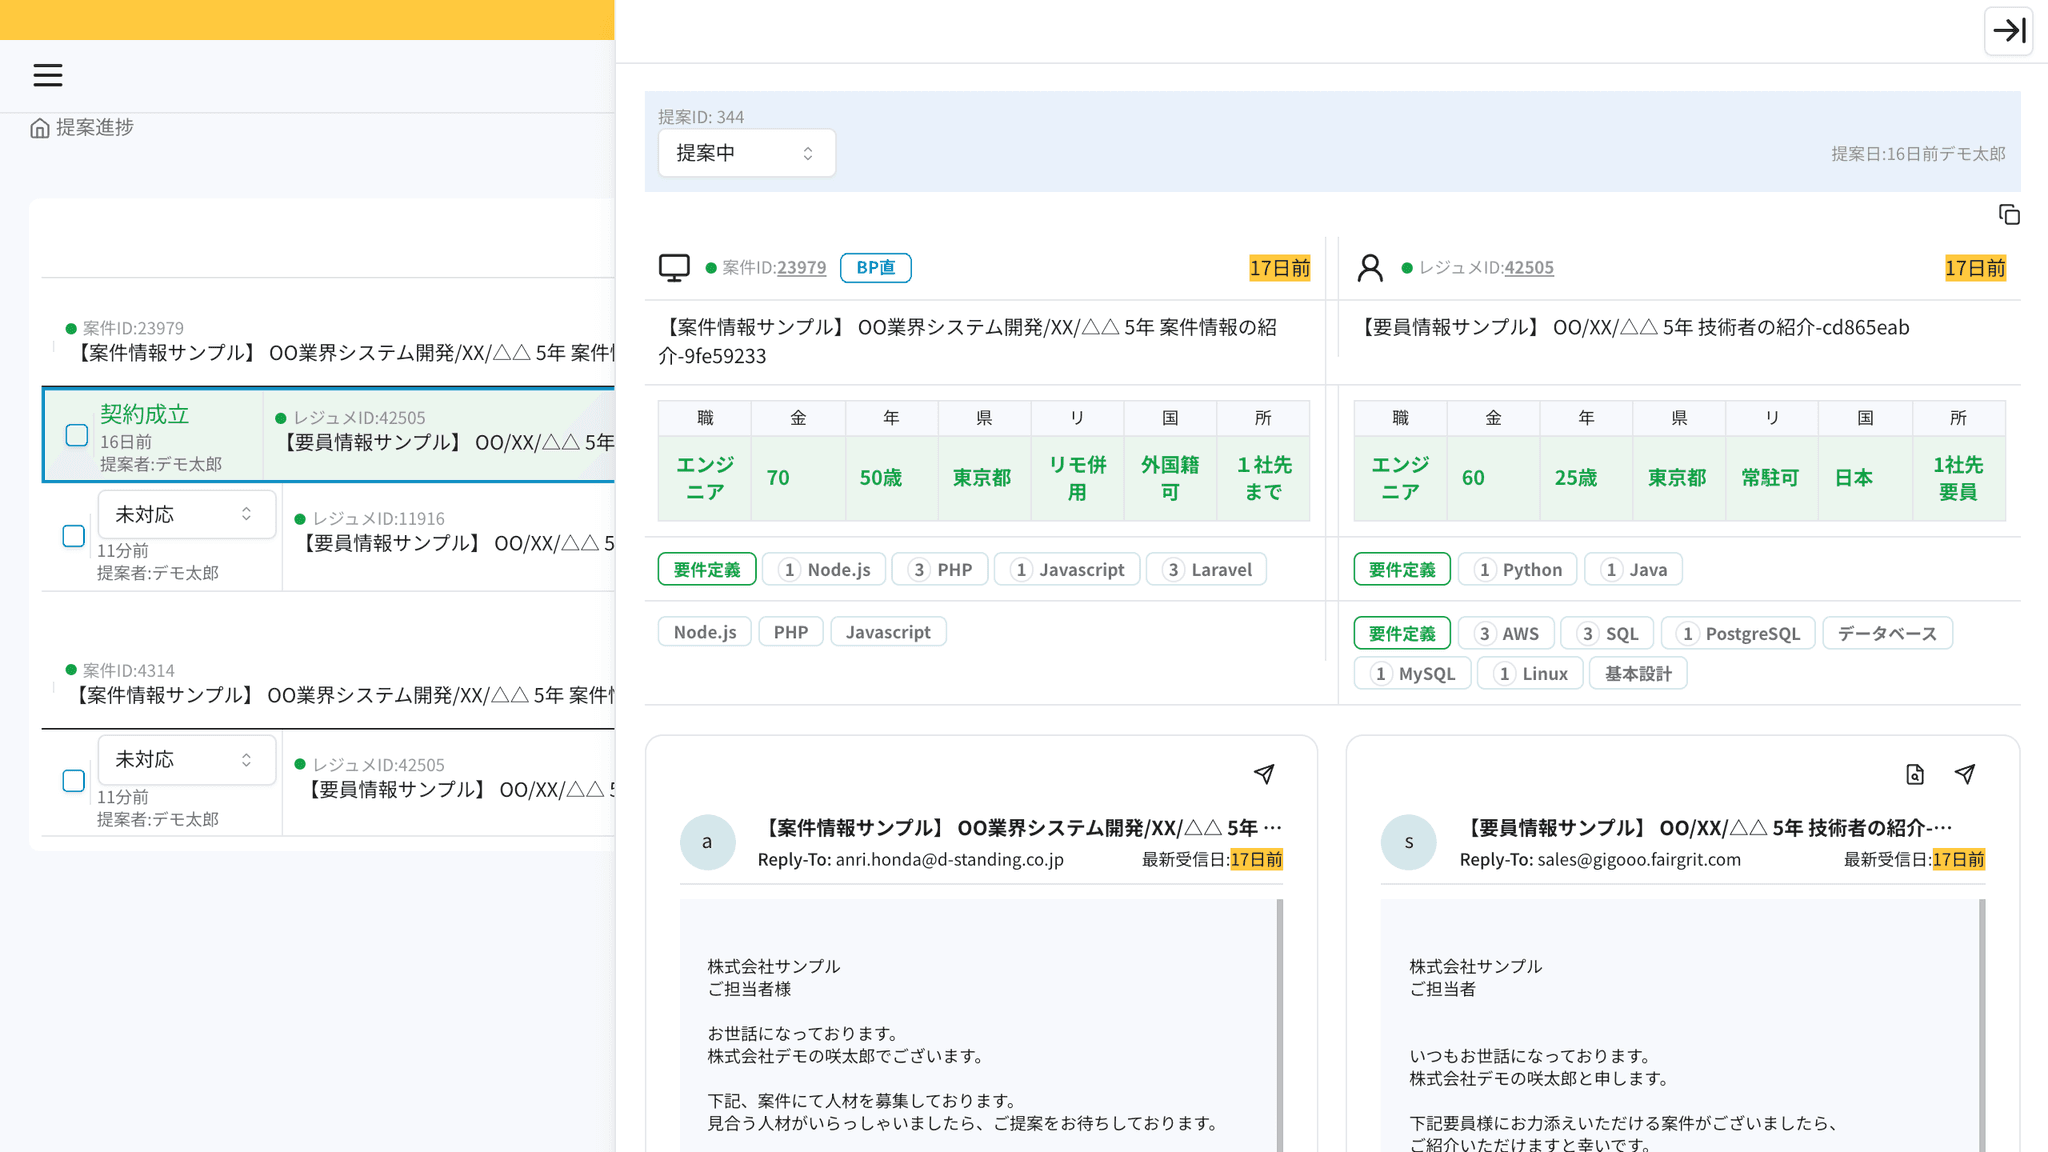Screen dimensions: 2048x1152
Task: Click the home icon beside 提案進捗
Action: coord(40,128)
